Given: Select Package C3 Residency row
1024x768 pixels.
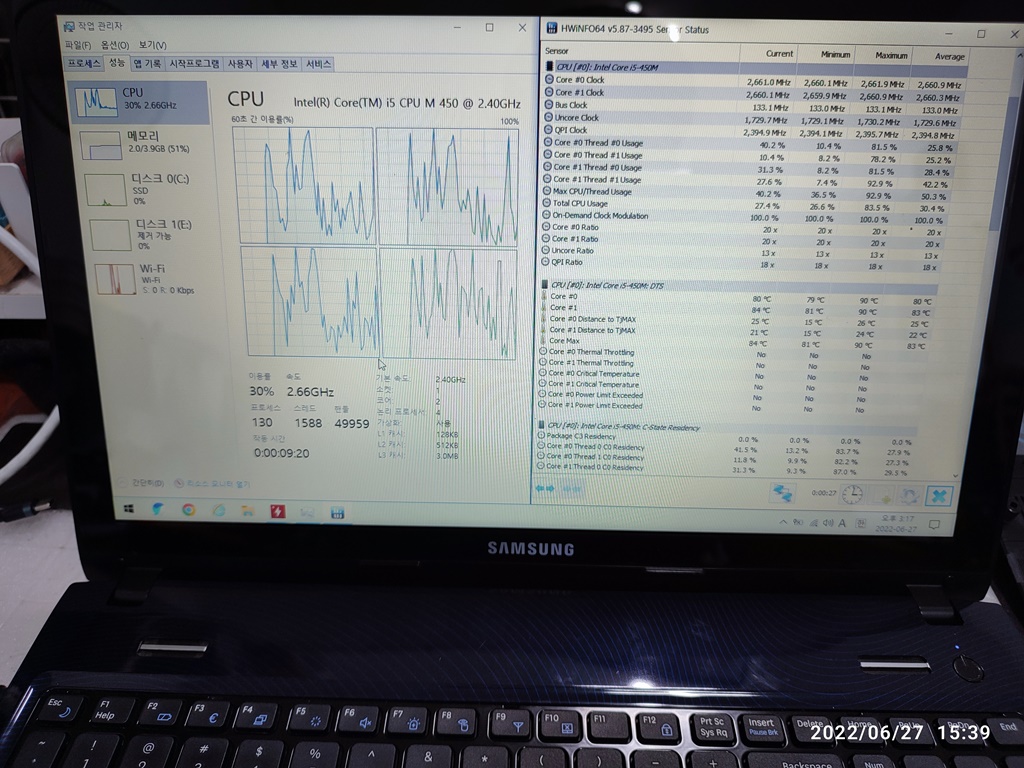Looking at the screenshot, I should pos(725,438).
